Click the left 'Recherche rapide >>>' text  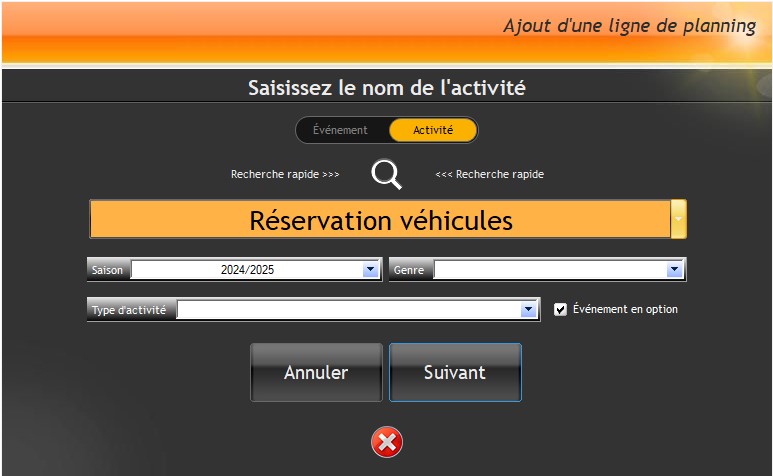285,174
